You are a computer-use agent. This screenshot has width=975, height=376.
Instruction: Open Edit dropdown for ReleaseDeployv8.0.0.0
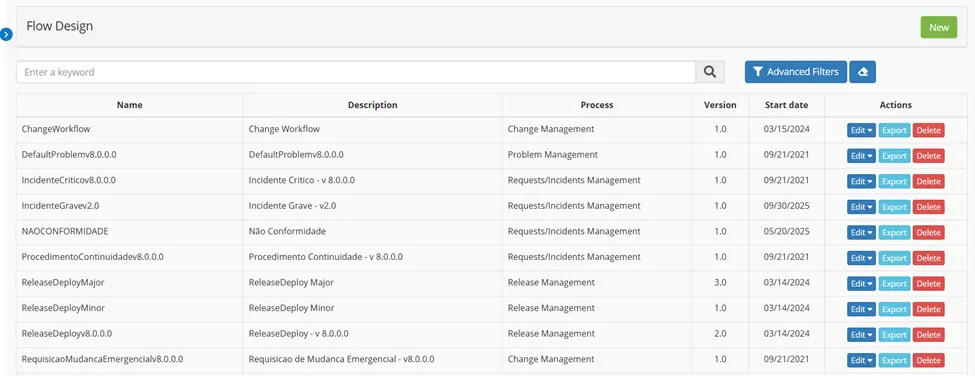861,334
